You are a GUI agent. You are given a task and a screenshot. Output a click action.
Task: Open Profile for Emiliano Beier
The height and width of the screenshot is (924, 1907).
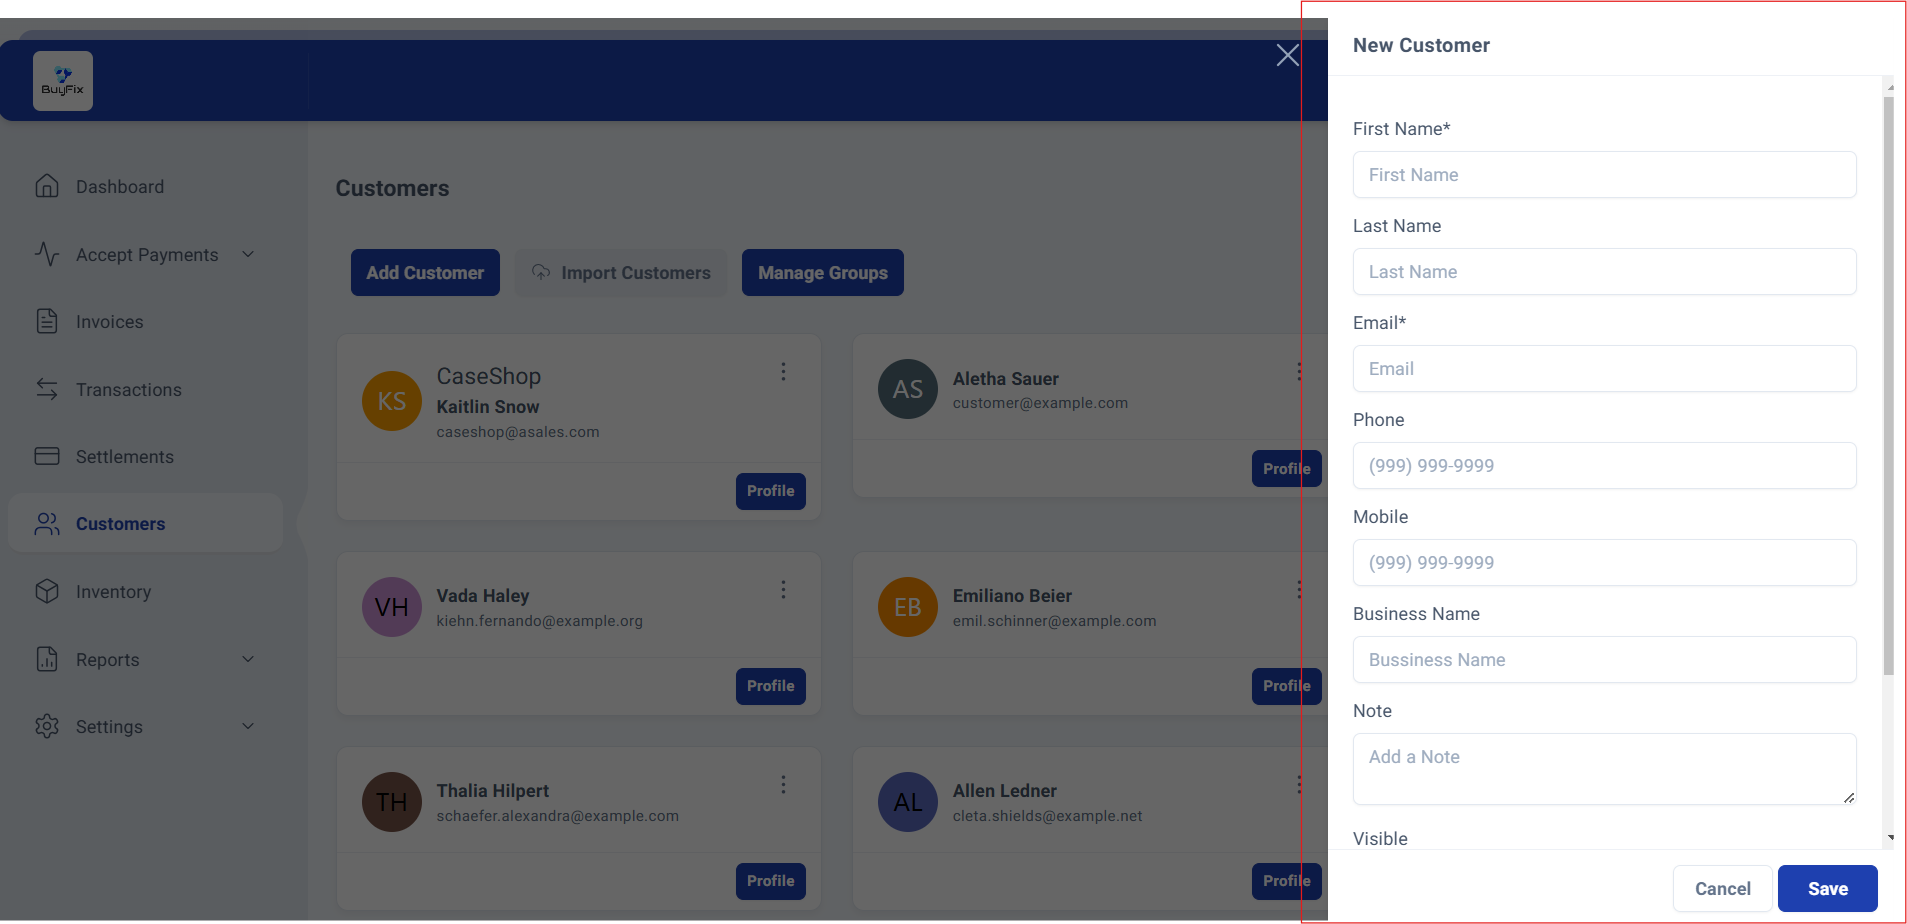[x=1287, y=686]
